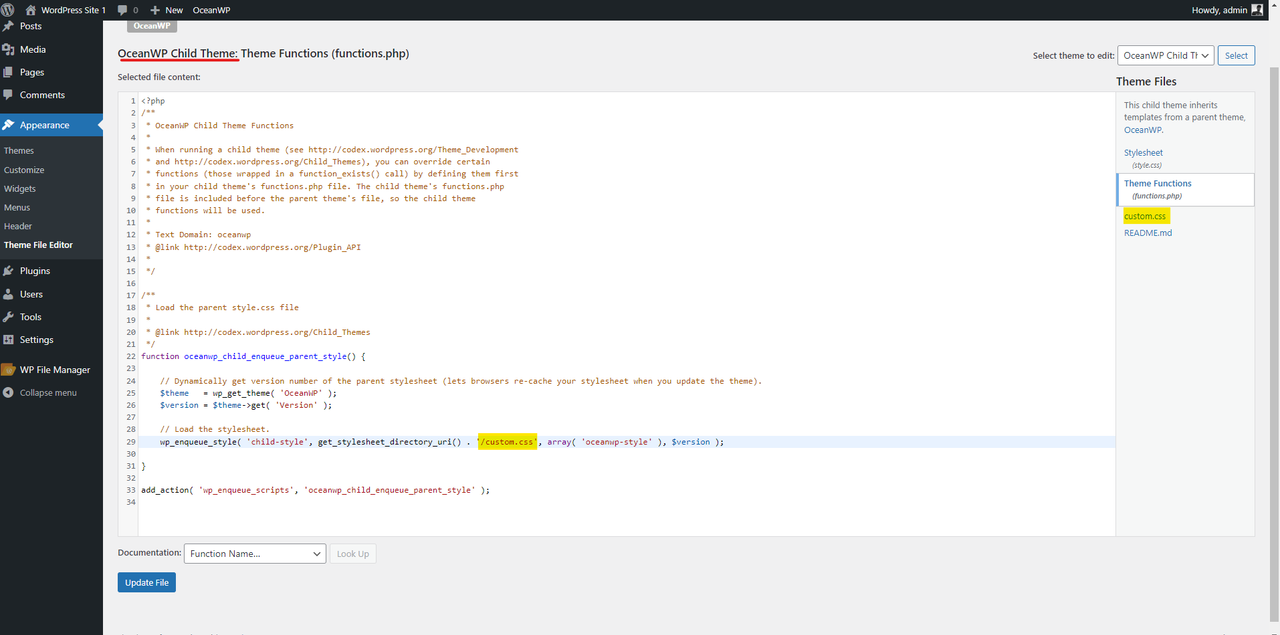This screenshot has width=1280, height=635.
Task: Open the New content menu
Action: point(166,9)
